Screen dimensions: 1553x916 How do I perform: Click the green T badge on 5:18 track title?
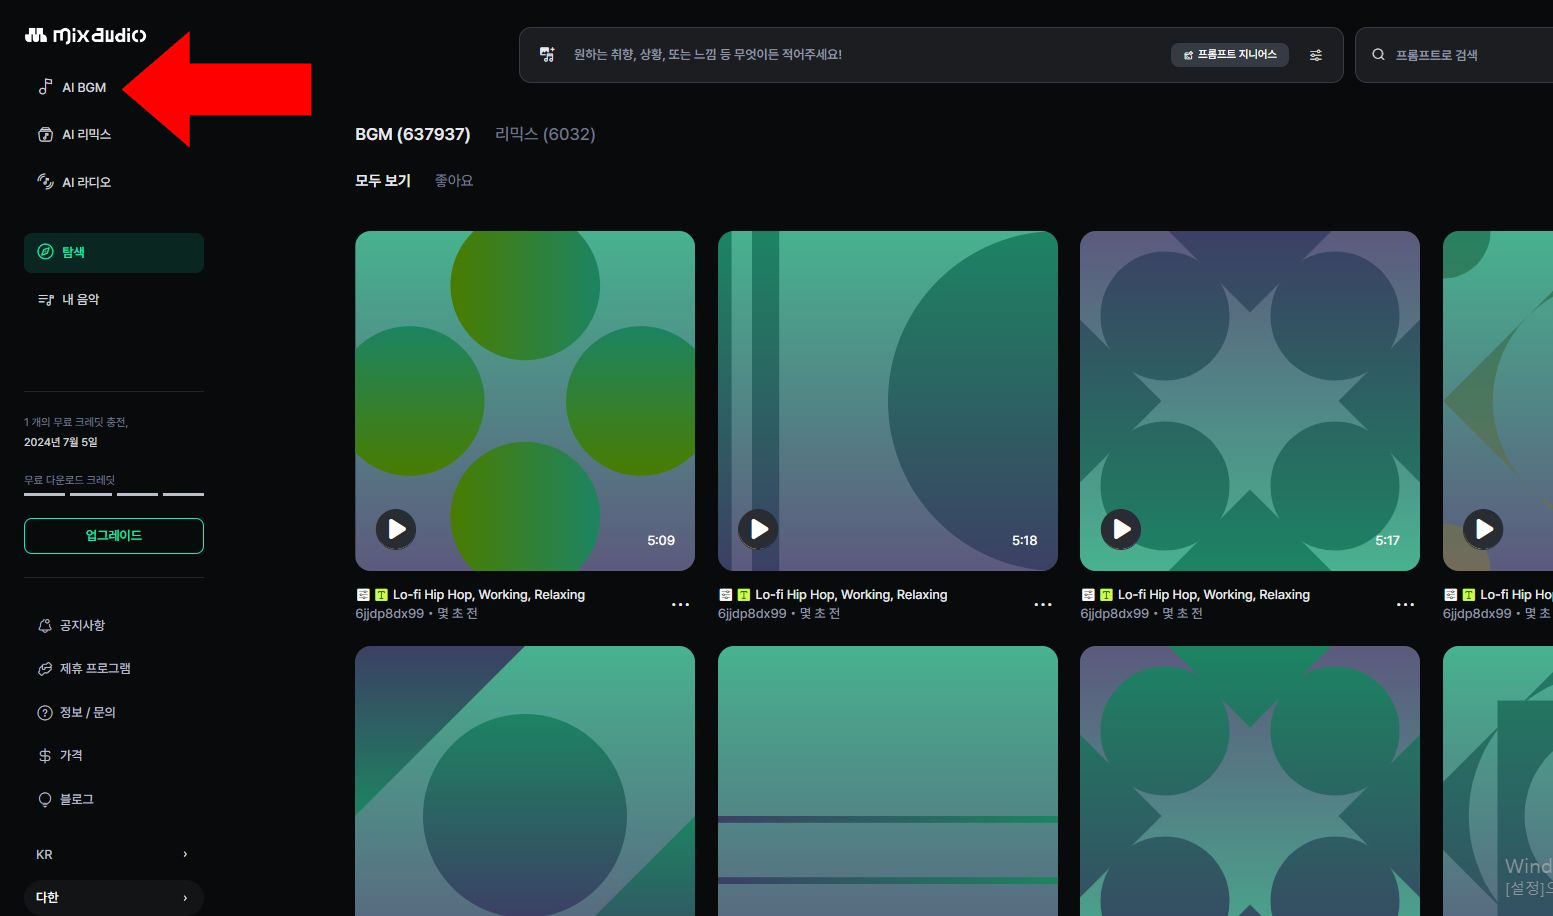[744, 595]
